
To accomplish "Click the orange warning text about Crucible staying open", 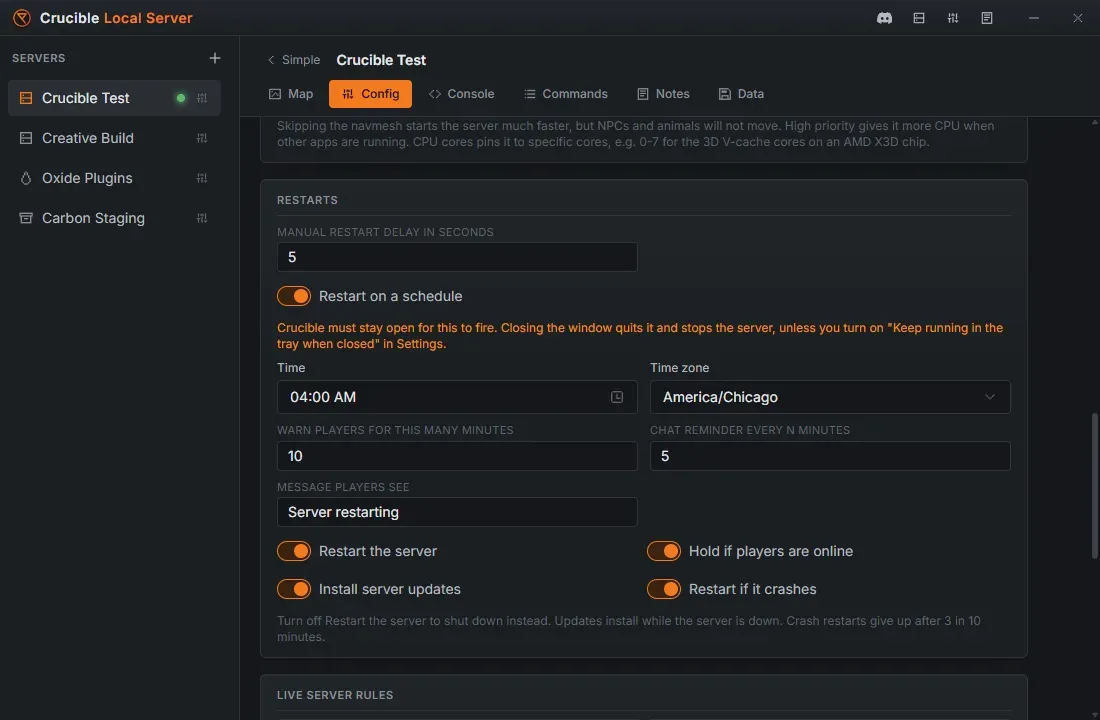I will pos(640,335).
